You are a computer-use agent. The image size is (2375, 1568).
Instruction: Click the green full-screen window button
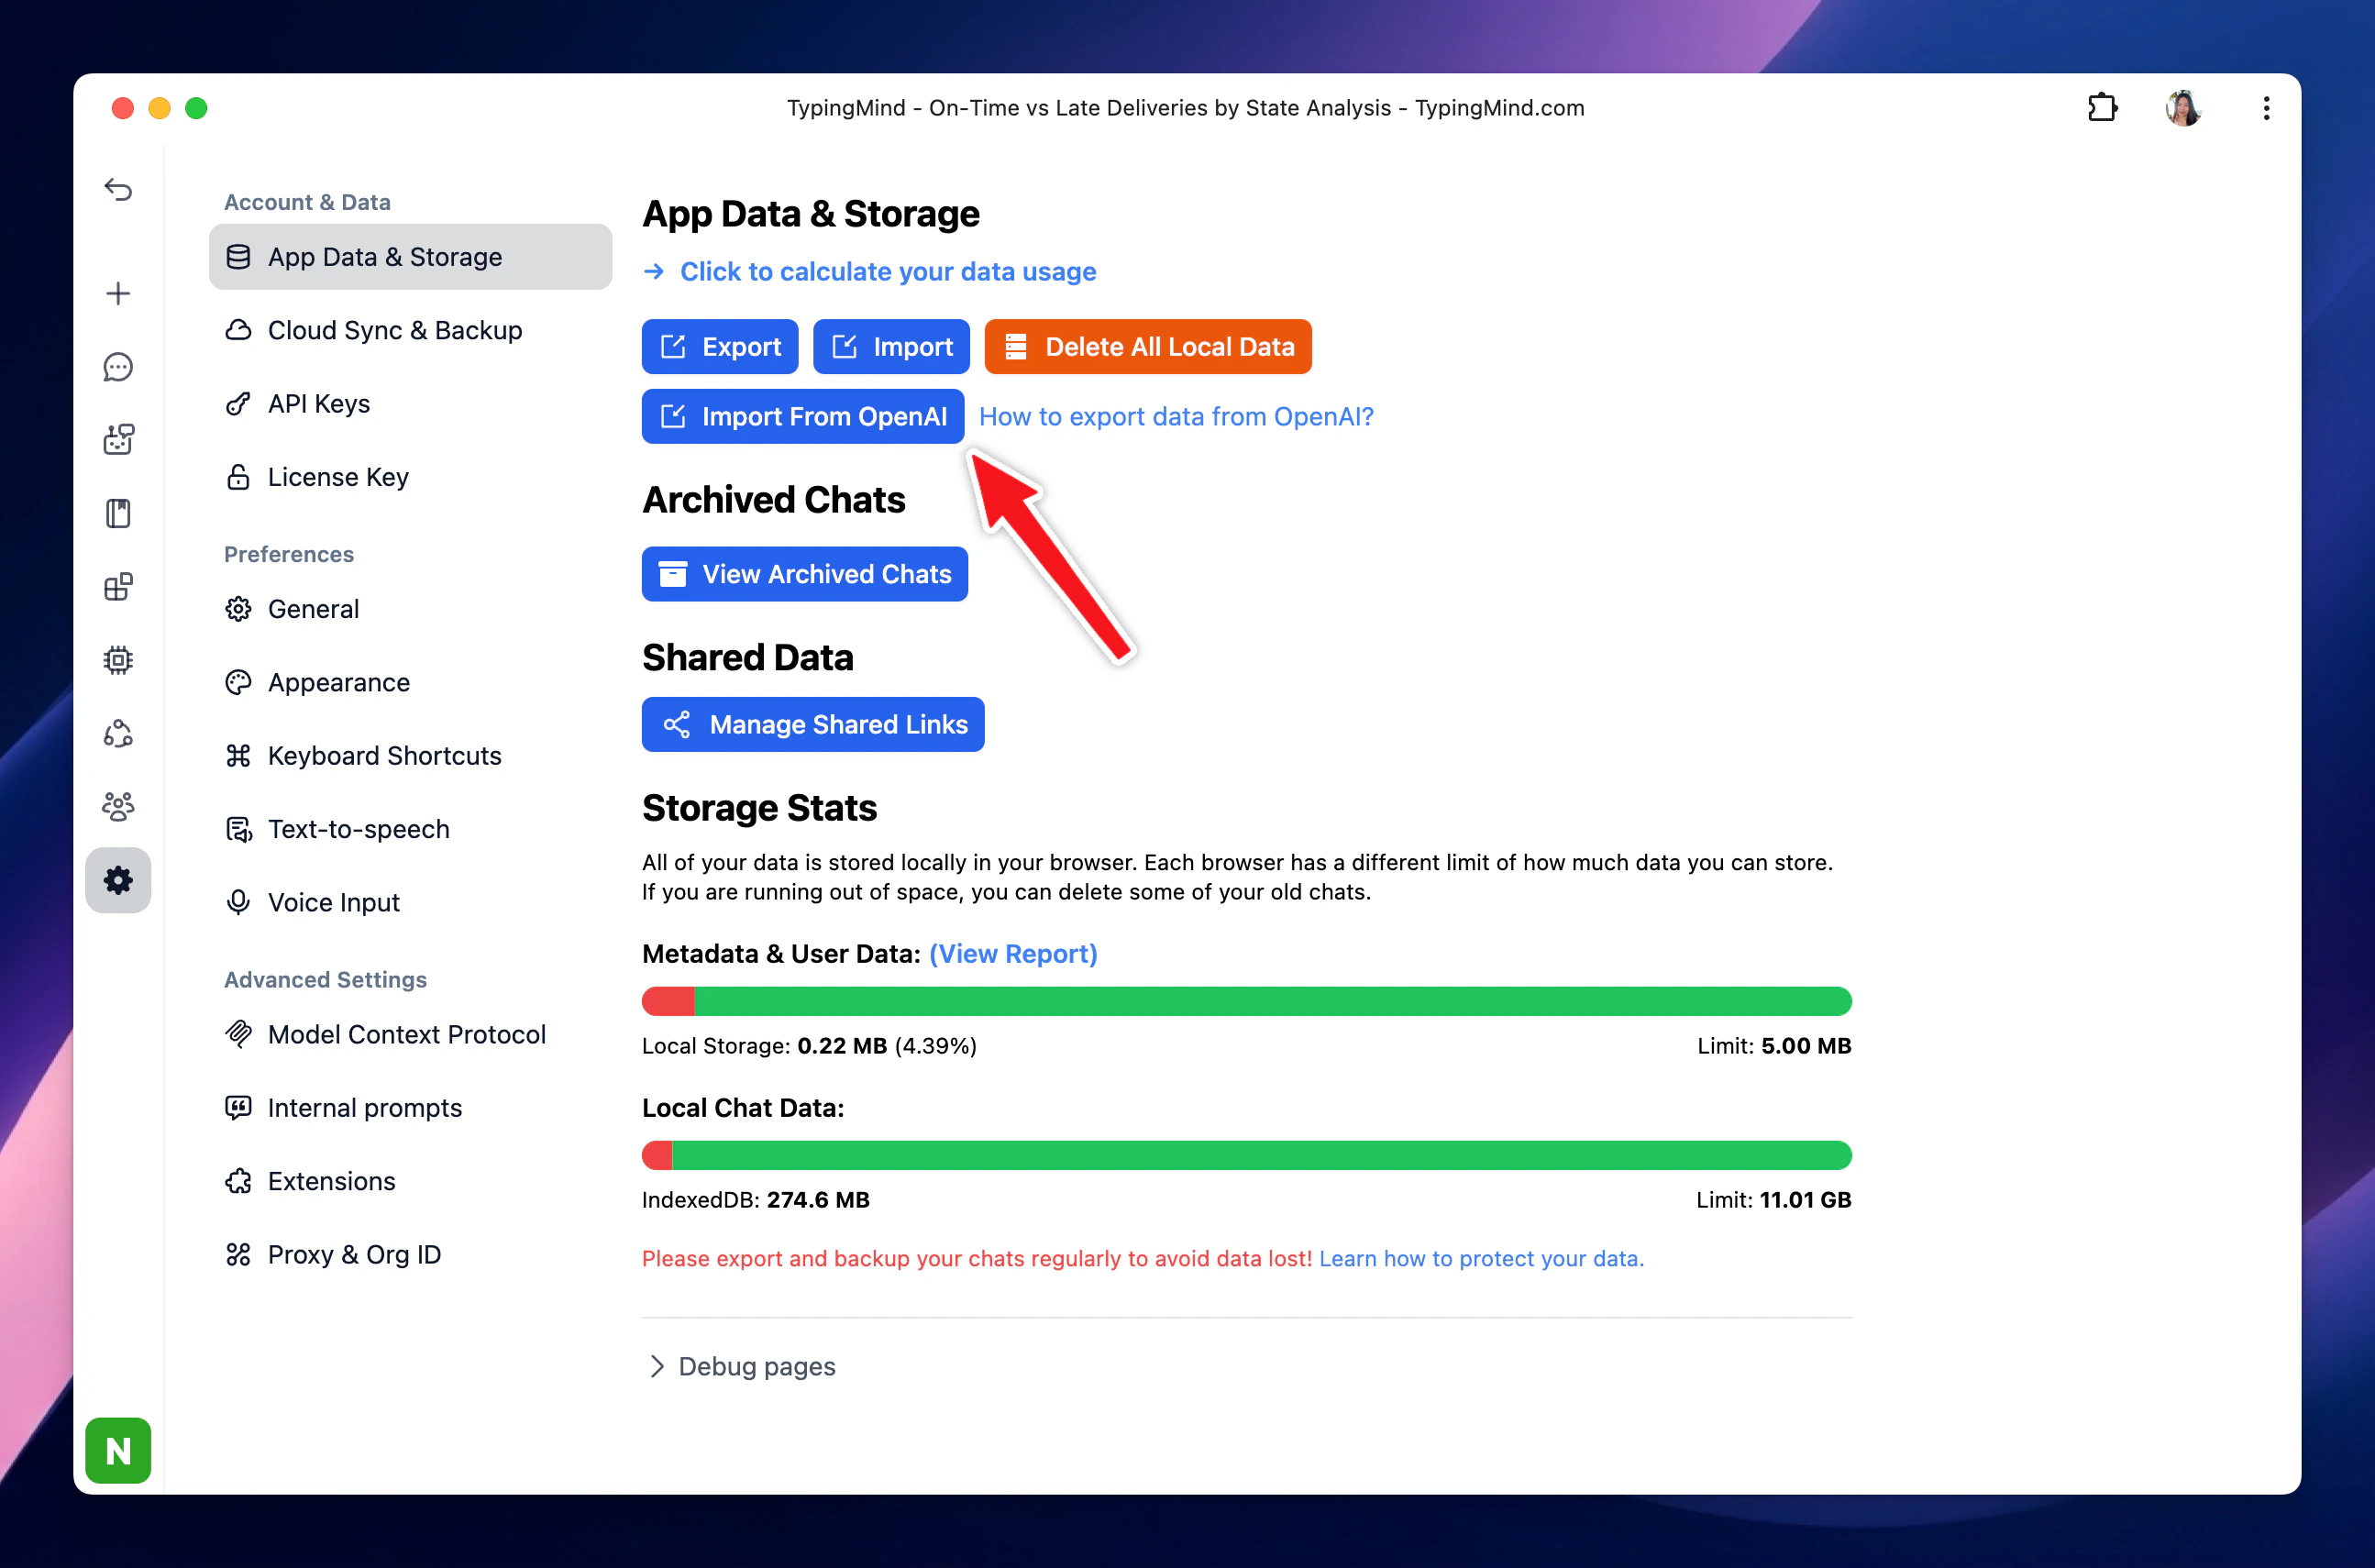tap(196, 108)
